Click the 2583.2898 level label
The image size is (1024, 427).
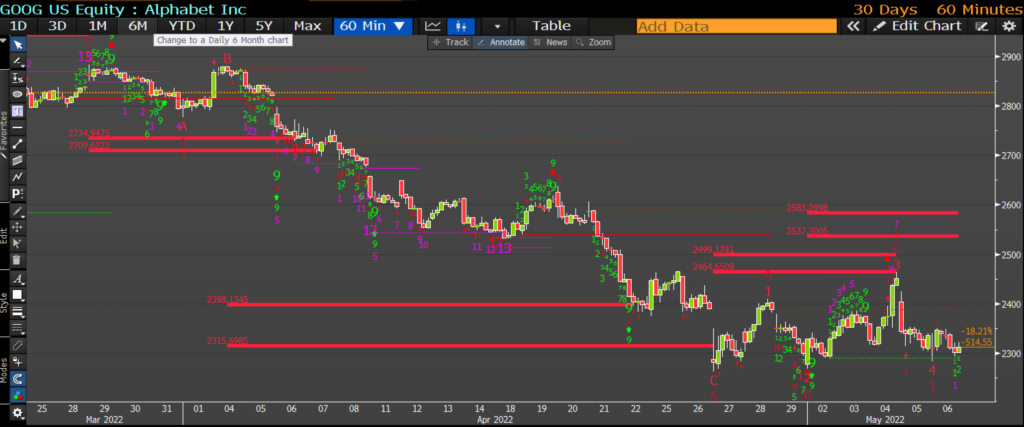point(807,208)
